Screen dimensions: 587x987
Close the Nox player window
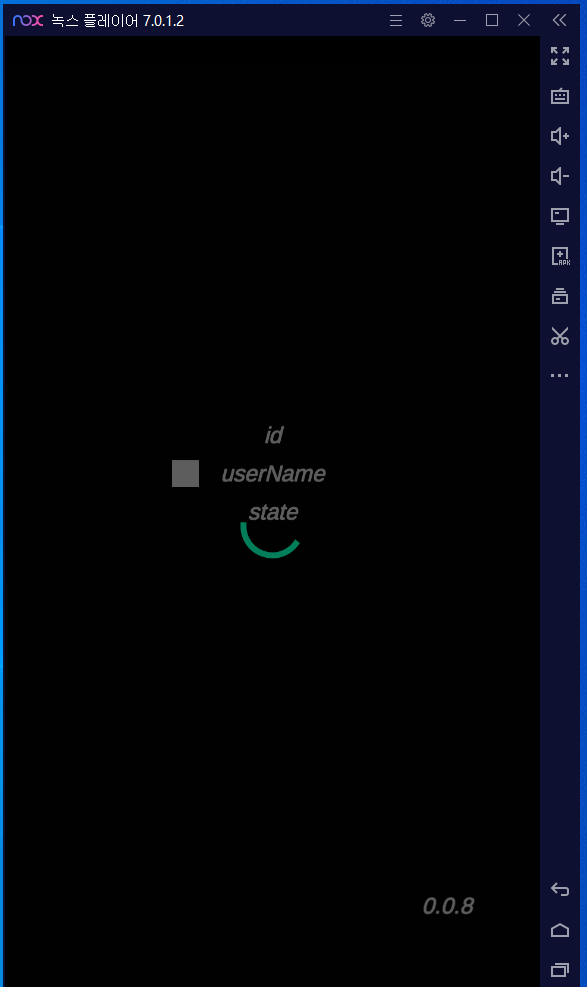point(524,20)
